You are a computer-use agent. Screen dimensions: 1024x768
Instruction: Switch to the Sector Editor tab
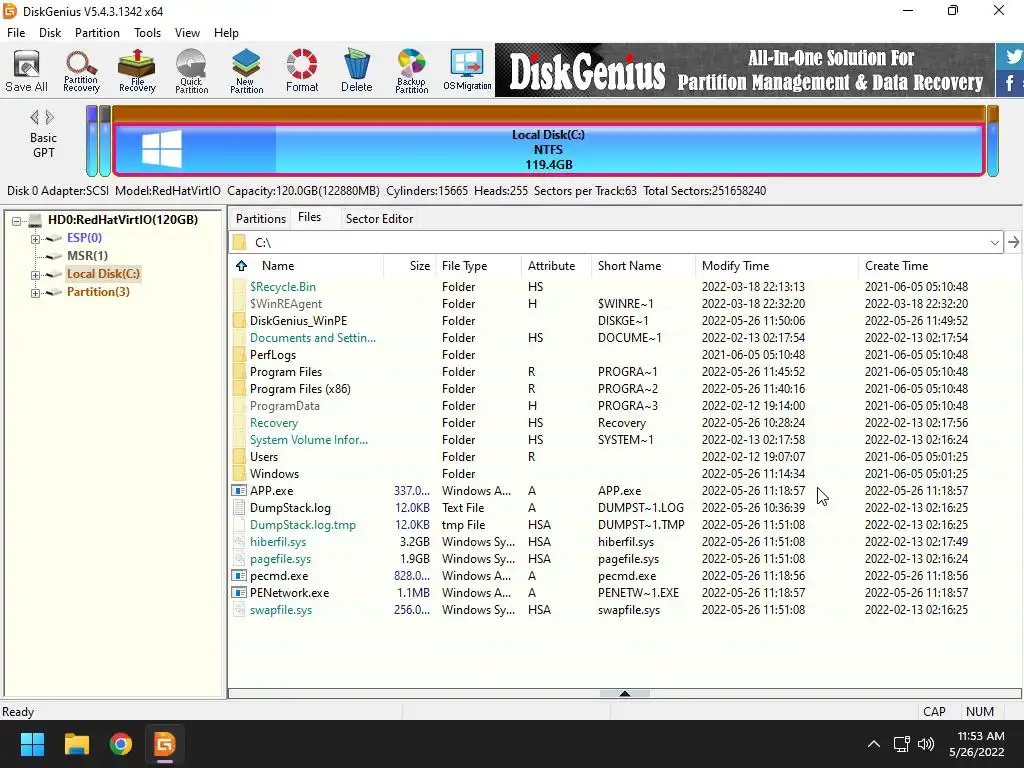[x=379, y=219]
